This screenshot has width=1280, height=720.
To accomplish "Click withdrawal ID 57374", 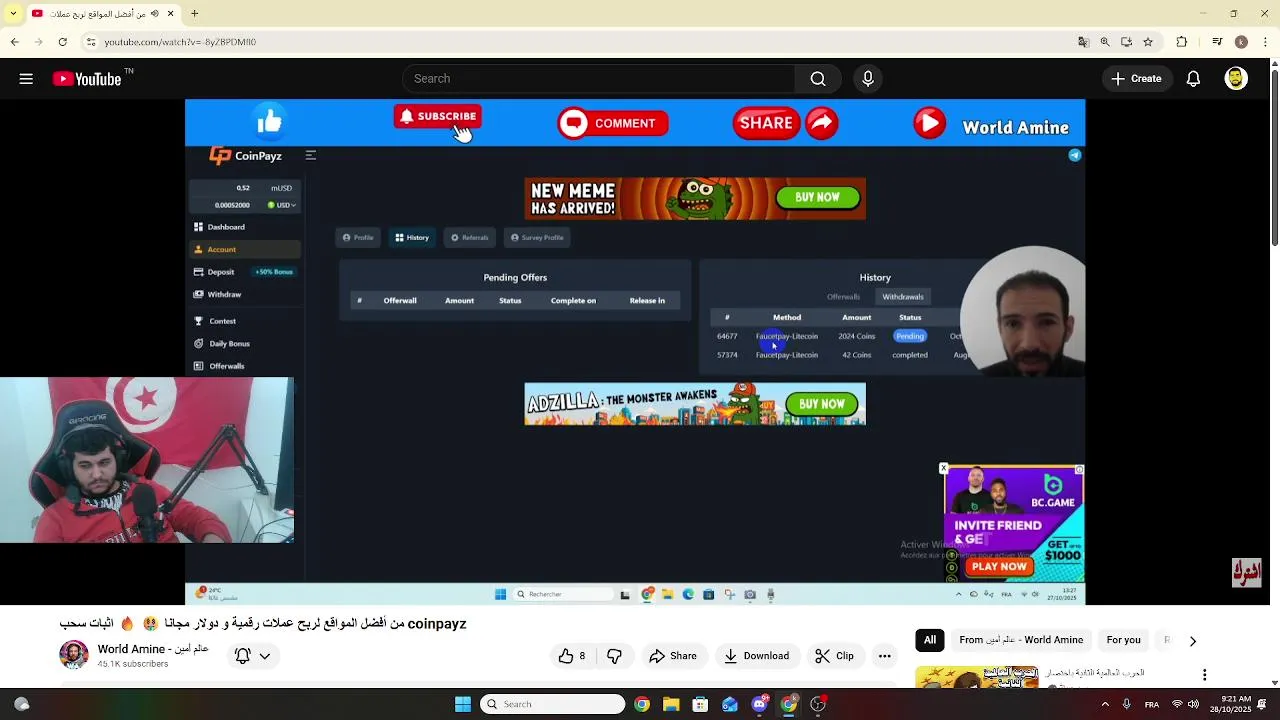I will [727, 355].
